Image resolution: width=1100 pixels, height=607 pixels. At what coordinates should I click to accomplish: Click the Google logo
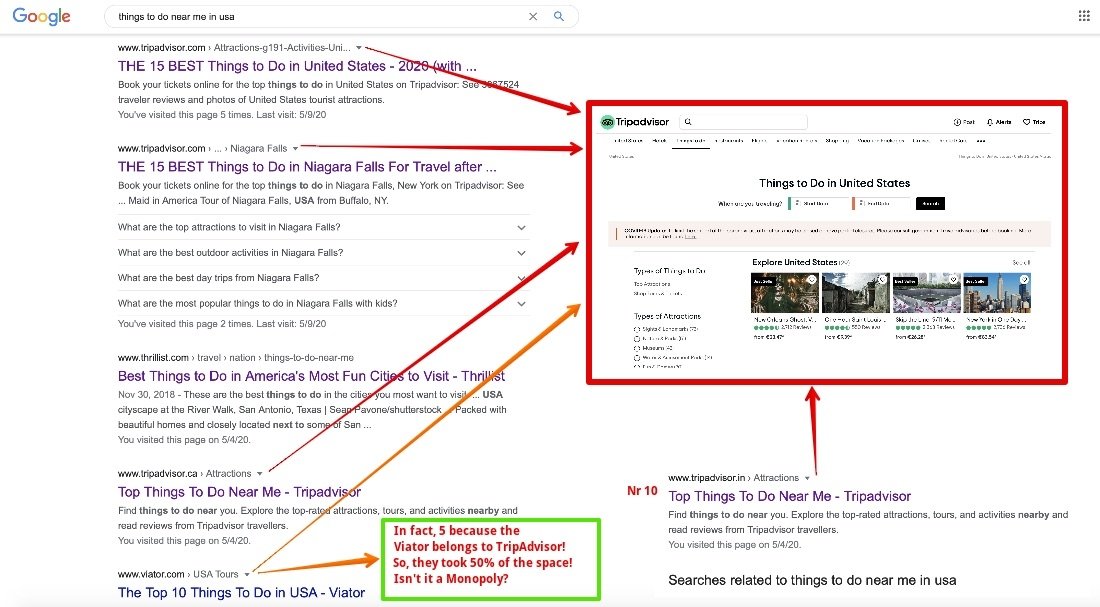42,17
